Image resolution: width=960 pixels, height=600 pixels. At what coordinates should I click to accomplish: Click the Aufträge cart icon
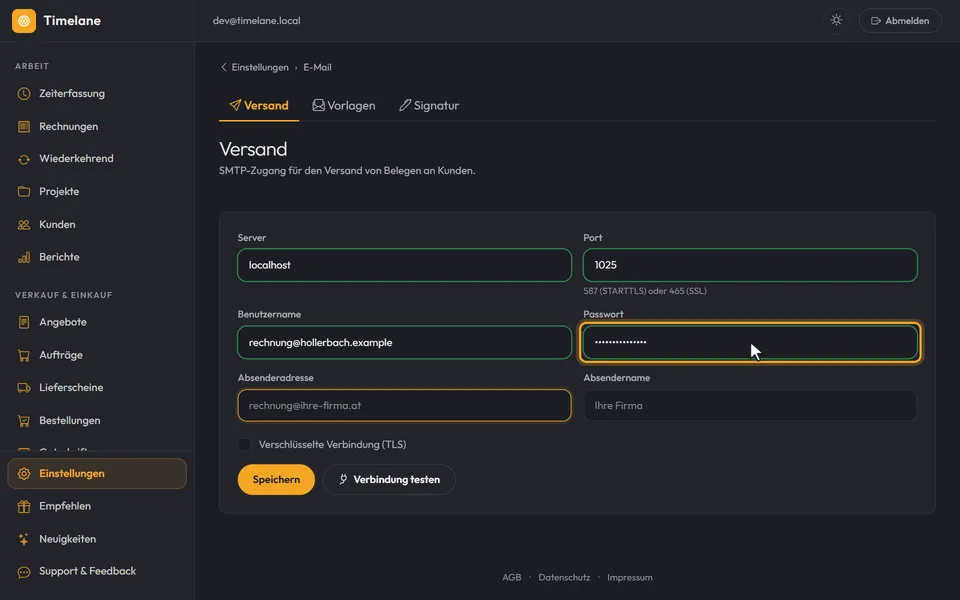pos(24,355)
